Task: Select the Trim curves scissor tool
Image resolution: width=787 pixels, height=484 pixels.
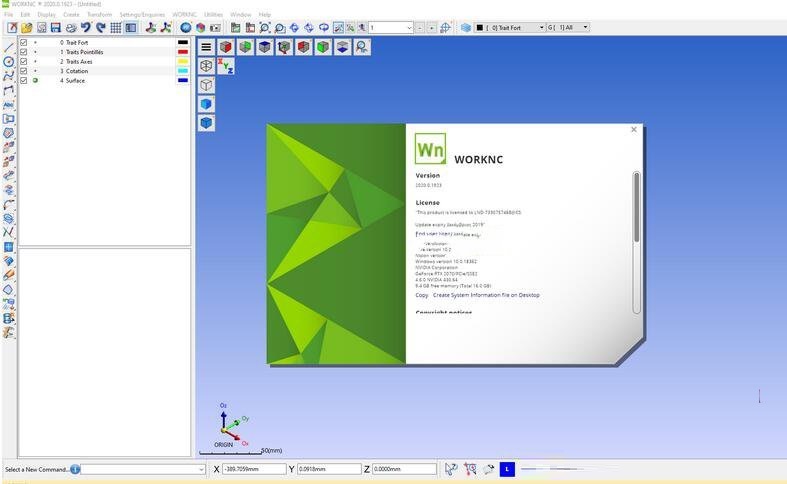Action: click(x=9, y=232)
